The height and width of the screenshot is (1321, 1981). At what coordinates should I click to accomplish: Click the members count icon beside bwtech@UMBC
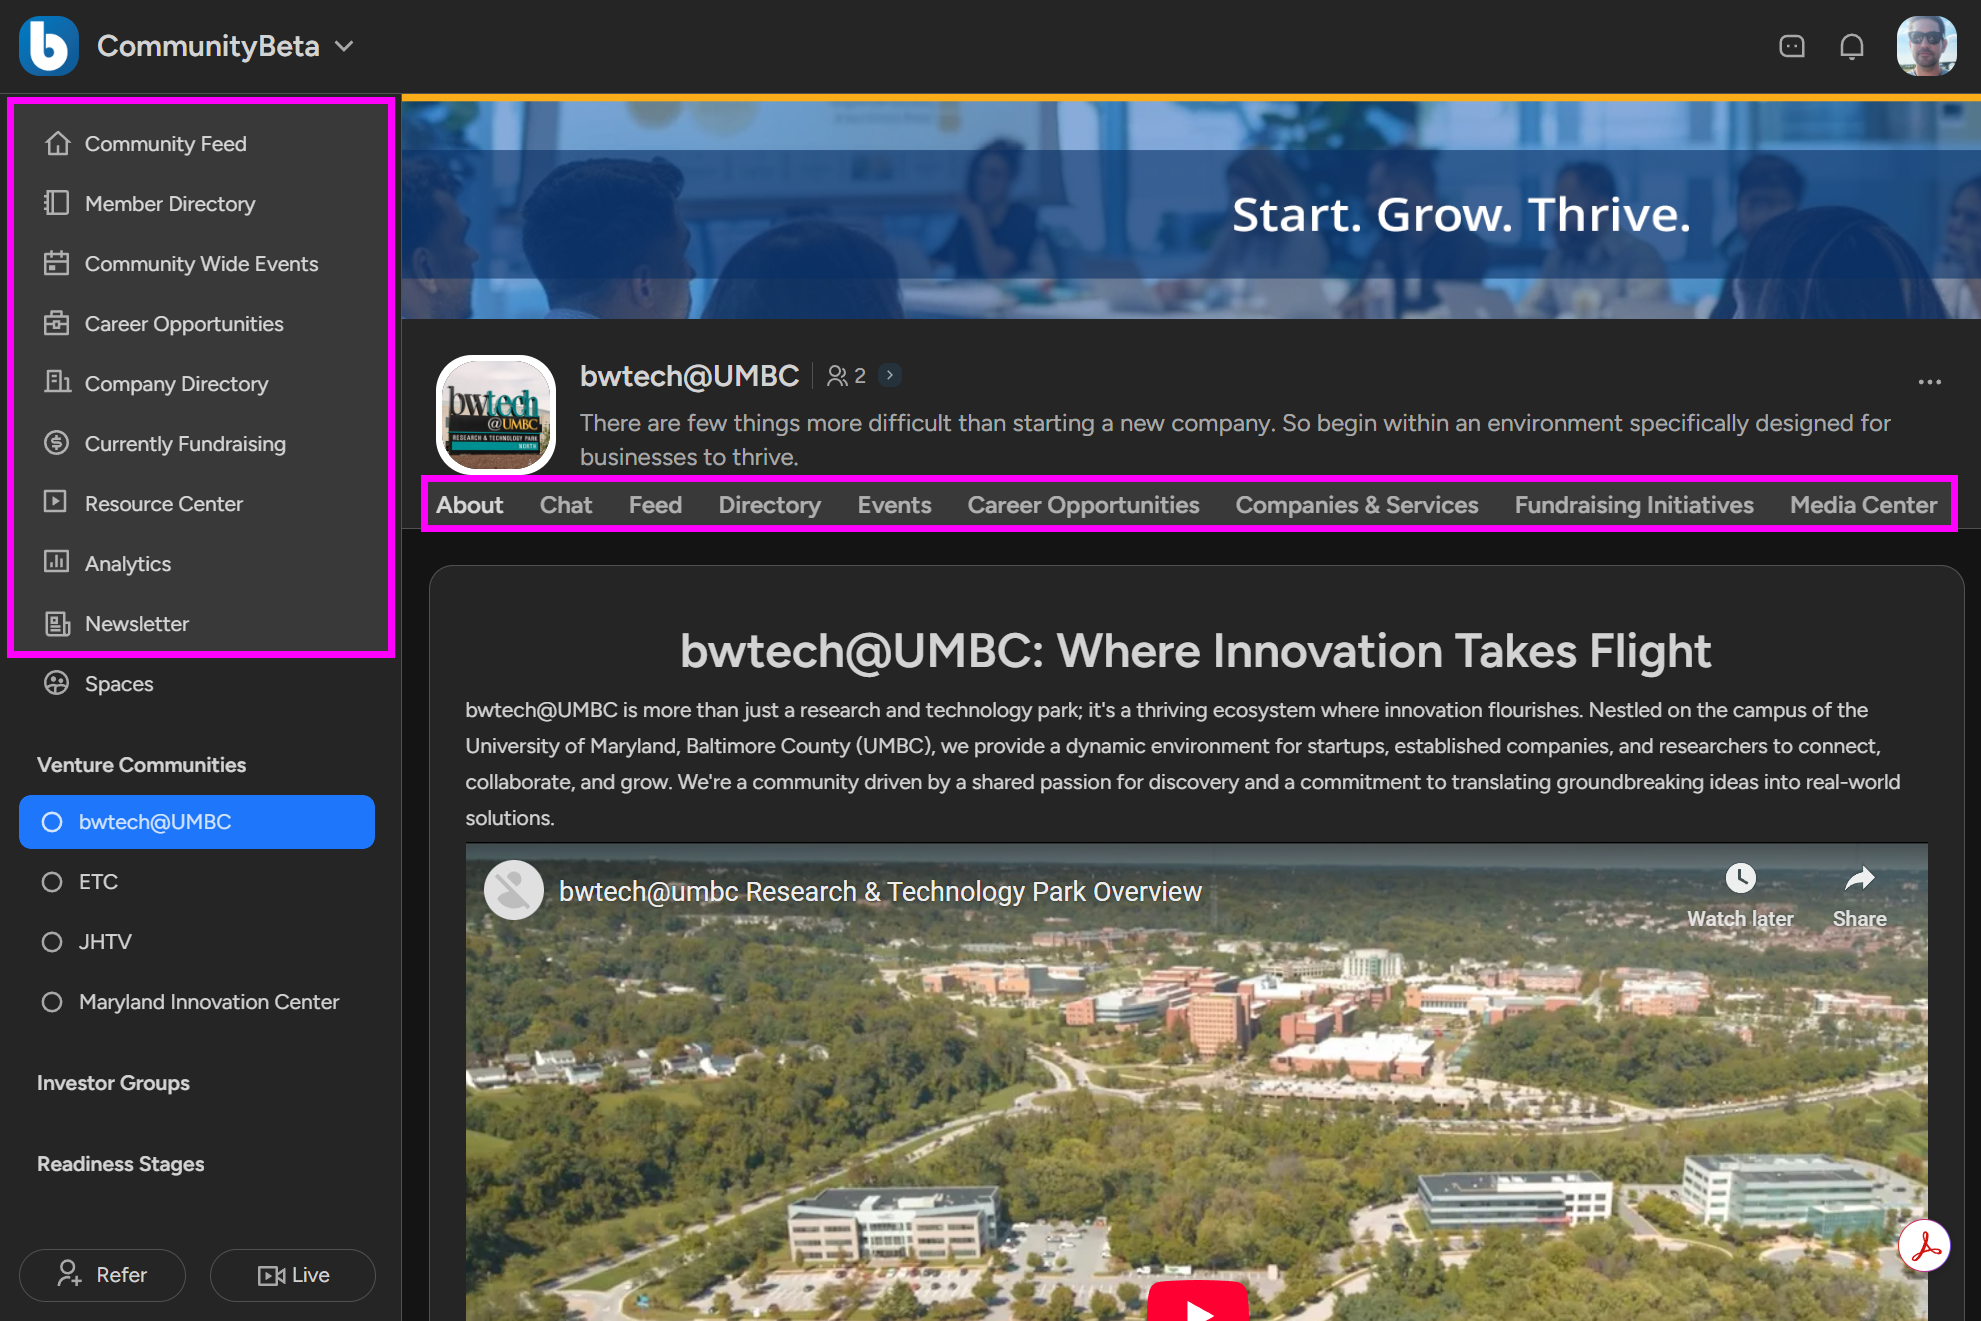point(837,376)
